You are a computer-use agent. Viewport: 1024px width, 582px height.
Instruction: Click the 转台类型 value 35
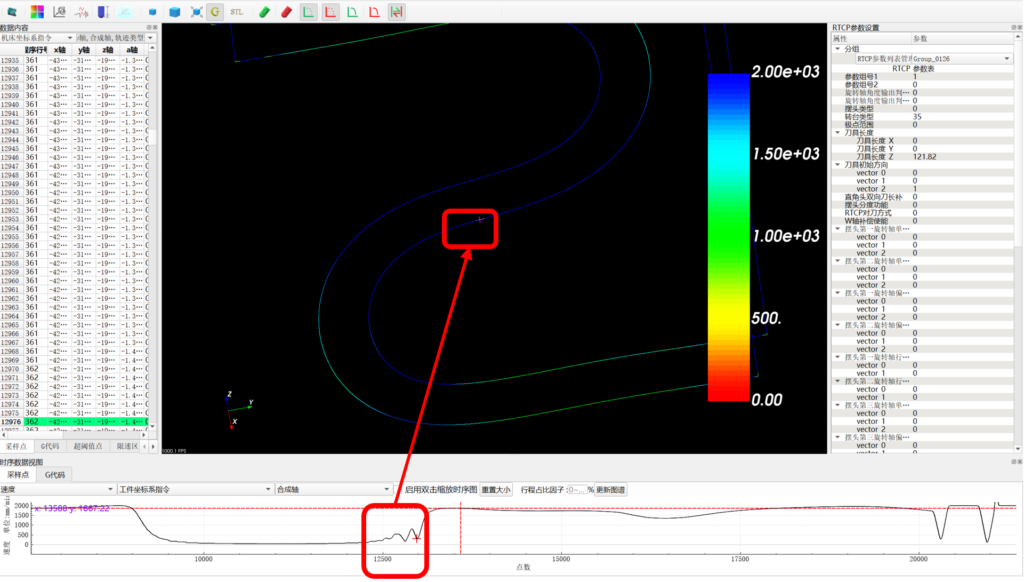tap(918, 117)
